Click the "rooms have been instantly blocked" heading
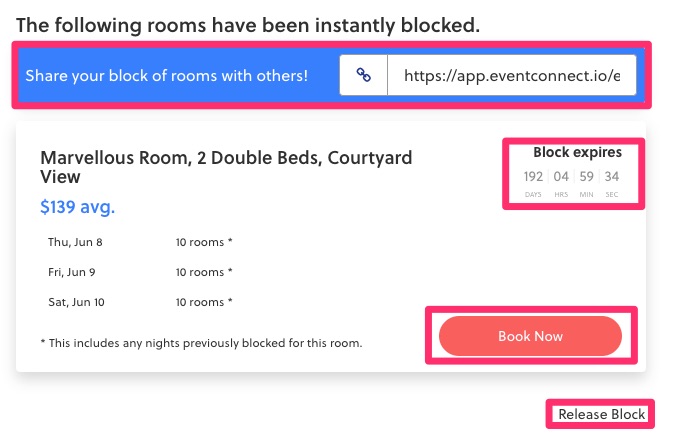Viewport: 674px width, 445px height. click(x=248, y=25)
